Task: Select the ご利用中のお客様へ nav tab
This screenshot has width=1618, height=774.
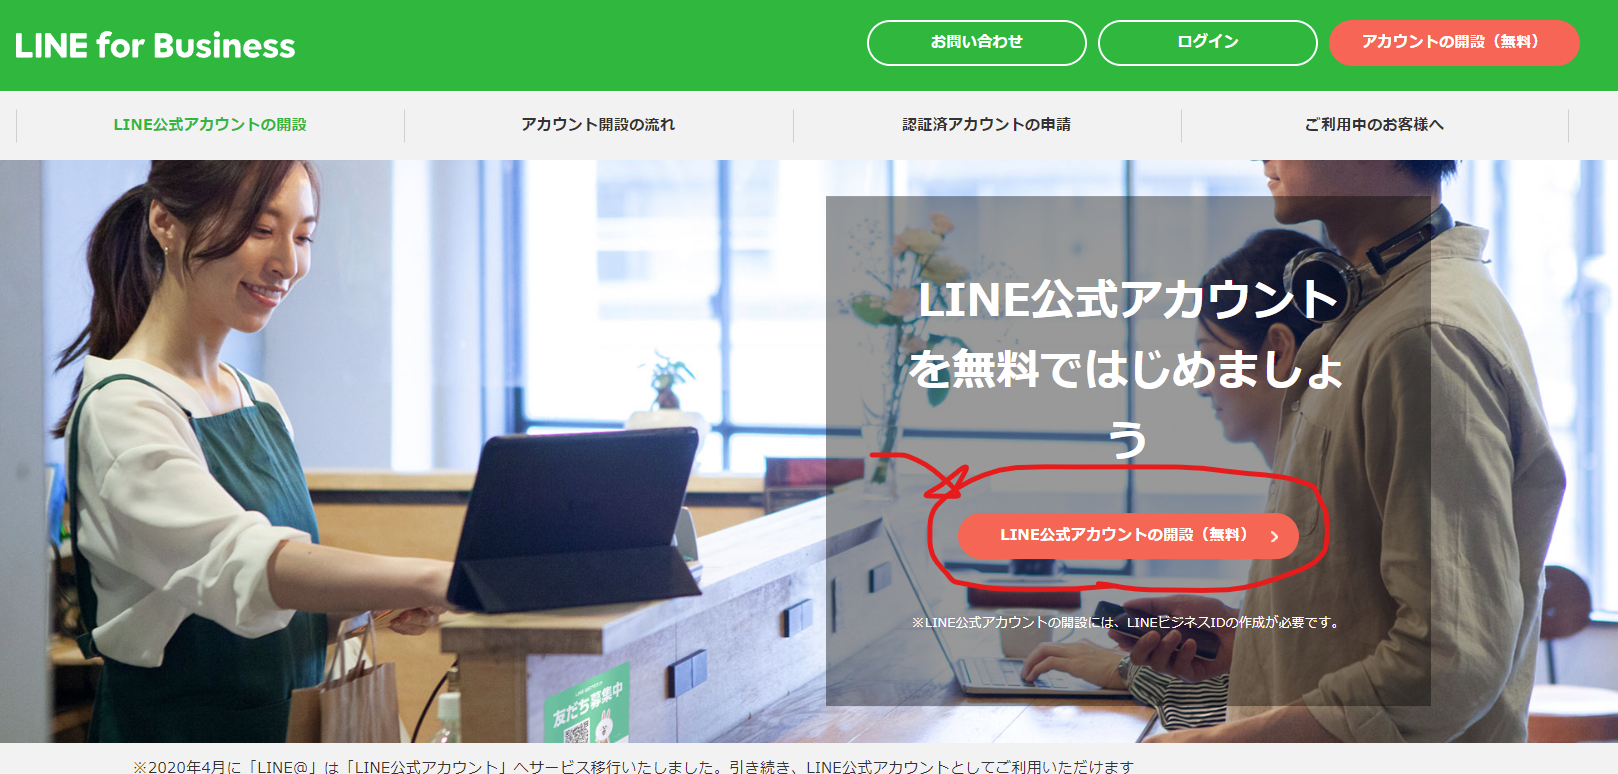Action: [x=1374, y=125]
